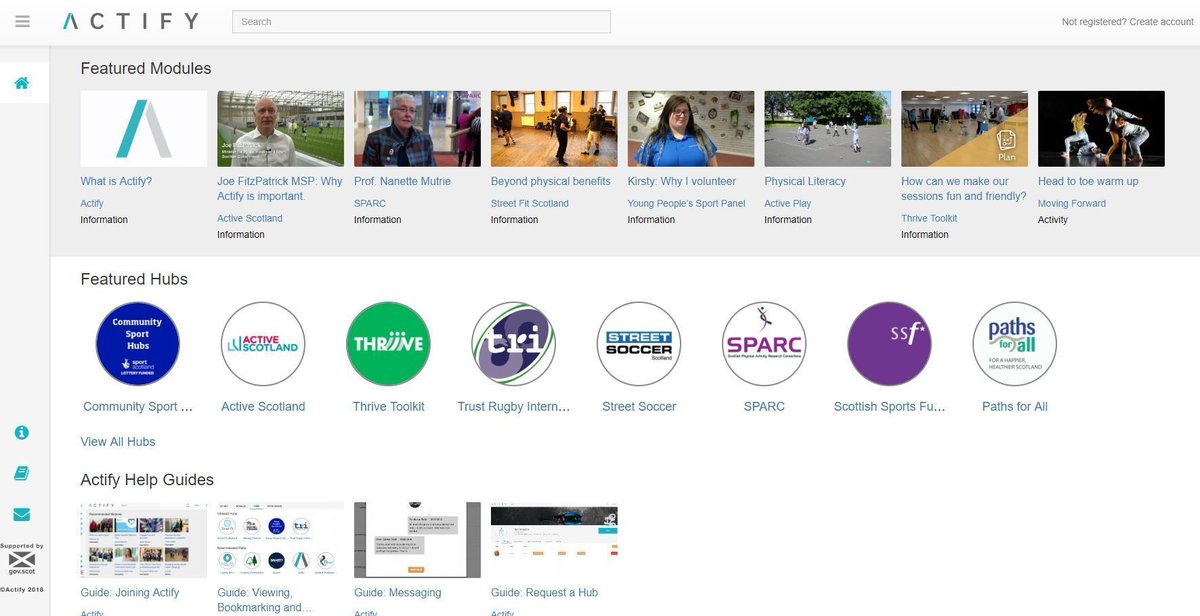Click Thrive Toolkit link under sessions module
This screenshot has height=616, width=1200.
pos(929,218)
